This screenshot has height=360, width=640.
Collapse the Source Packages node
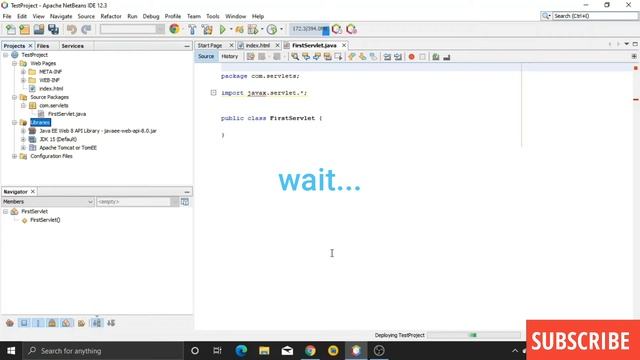coord(14,97)
